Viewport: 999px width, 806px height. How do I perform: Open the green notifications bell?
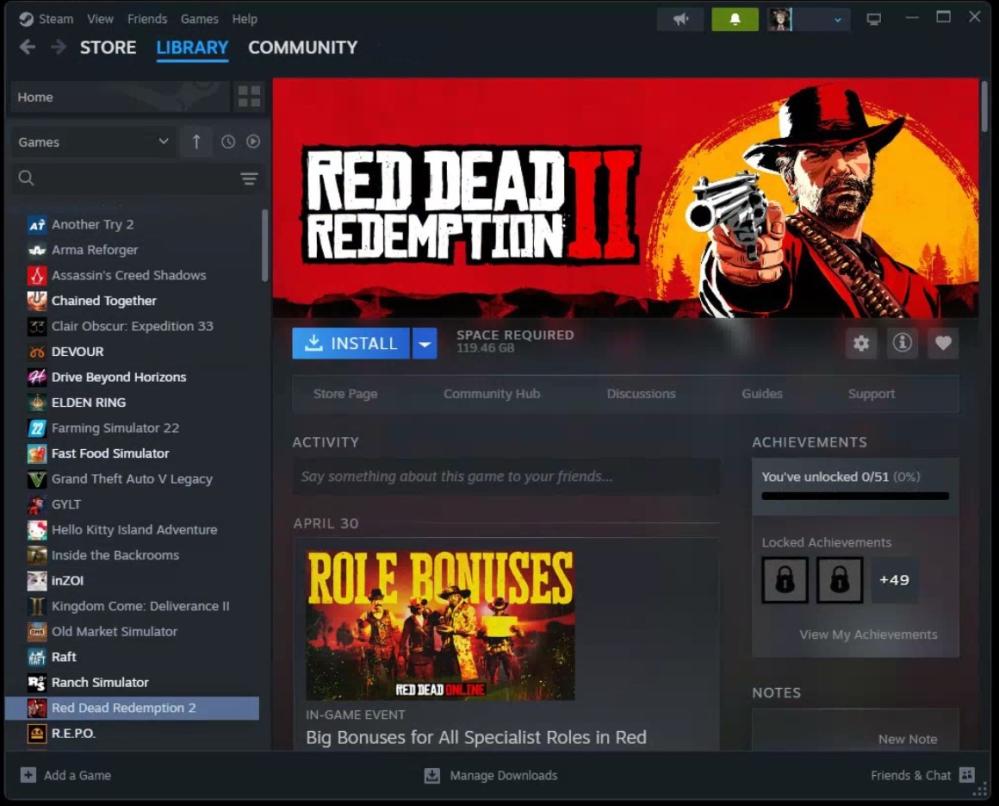click(x=735, y=20)
